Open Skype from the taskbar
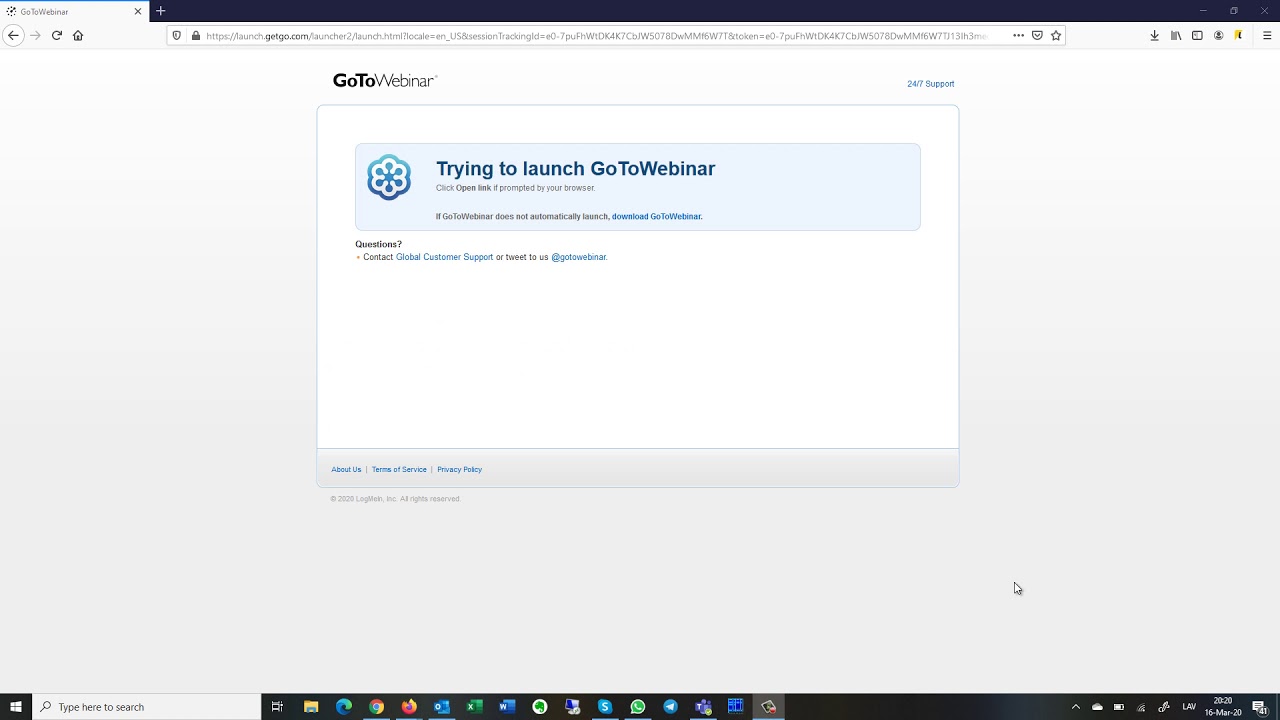 tap(605, 707)
